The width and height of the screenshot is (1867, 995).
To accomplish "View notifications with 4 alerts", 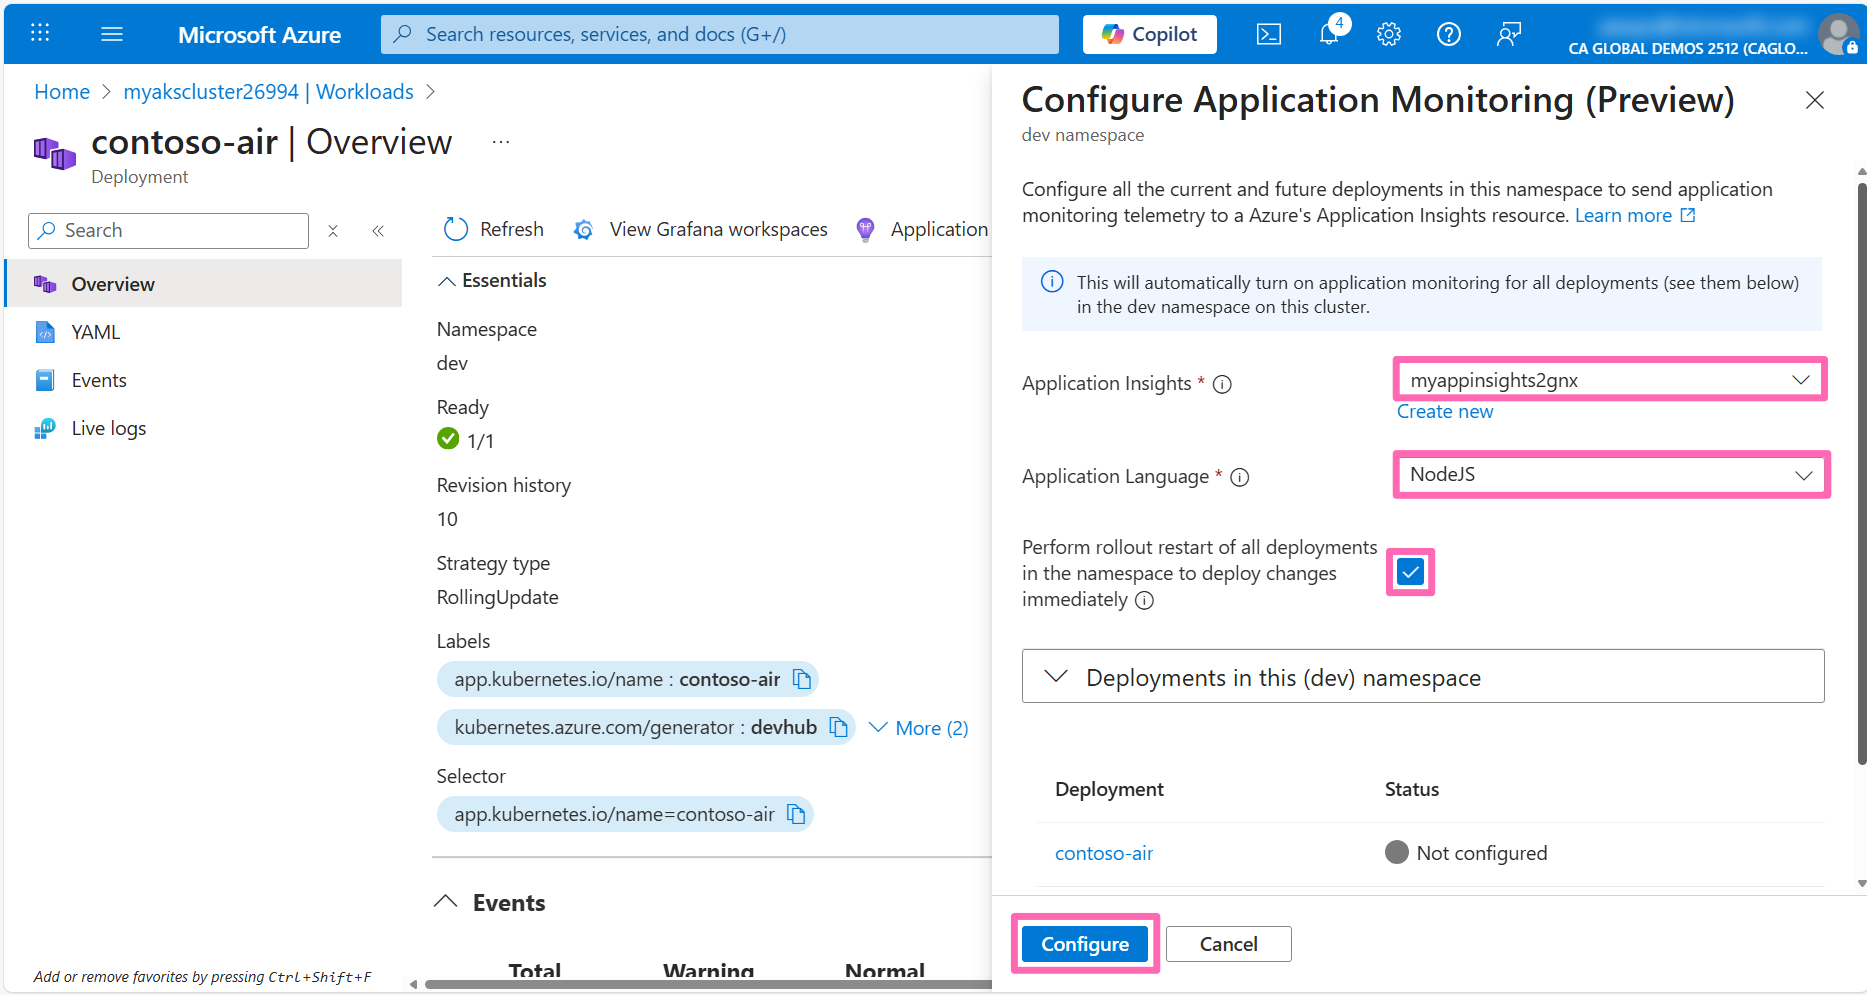I will coord(1328,33).
